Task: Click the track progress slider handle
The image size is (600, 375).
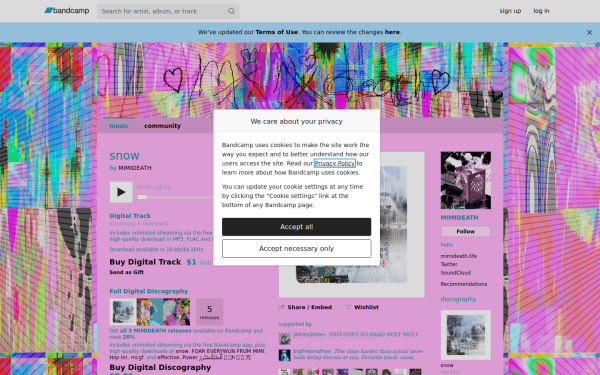Action: tap(142, 197)
